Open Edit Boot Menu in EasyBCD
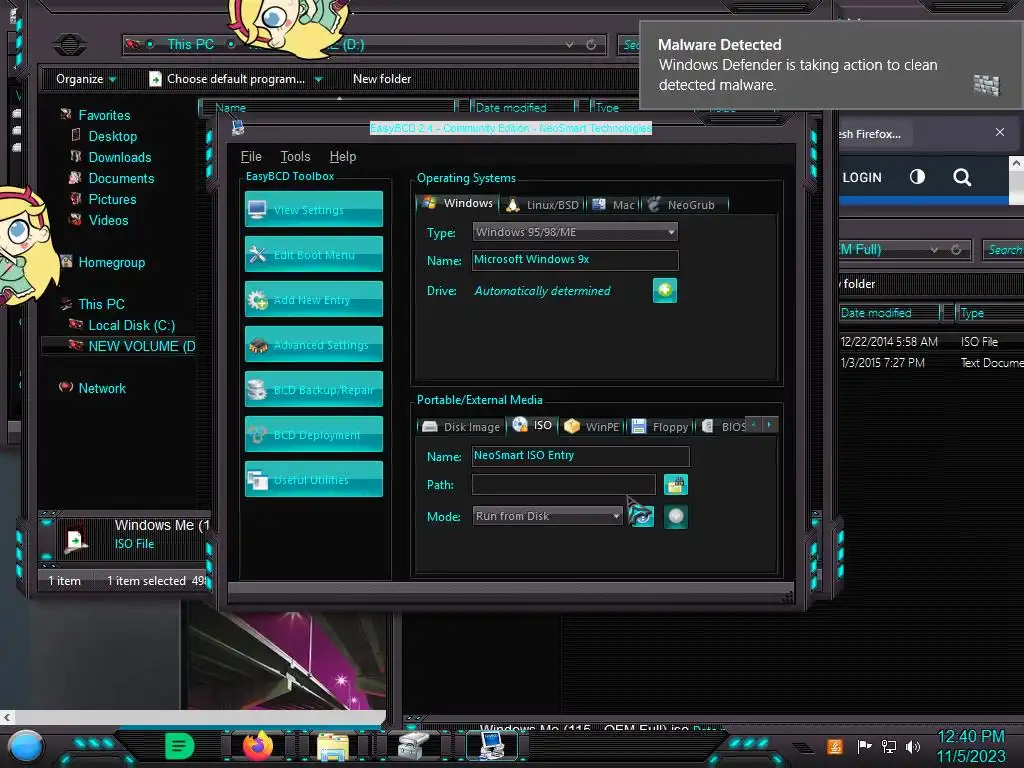This screenshot has height=768, width=1024. (x=313, y=255)
